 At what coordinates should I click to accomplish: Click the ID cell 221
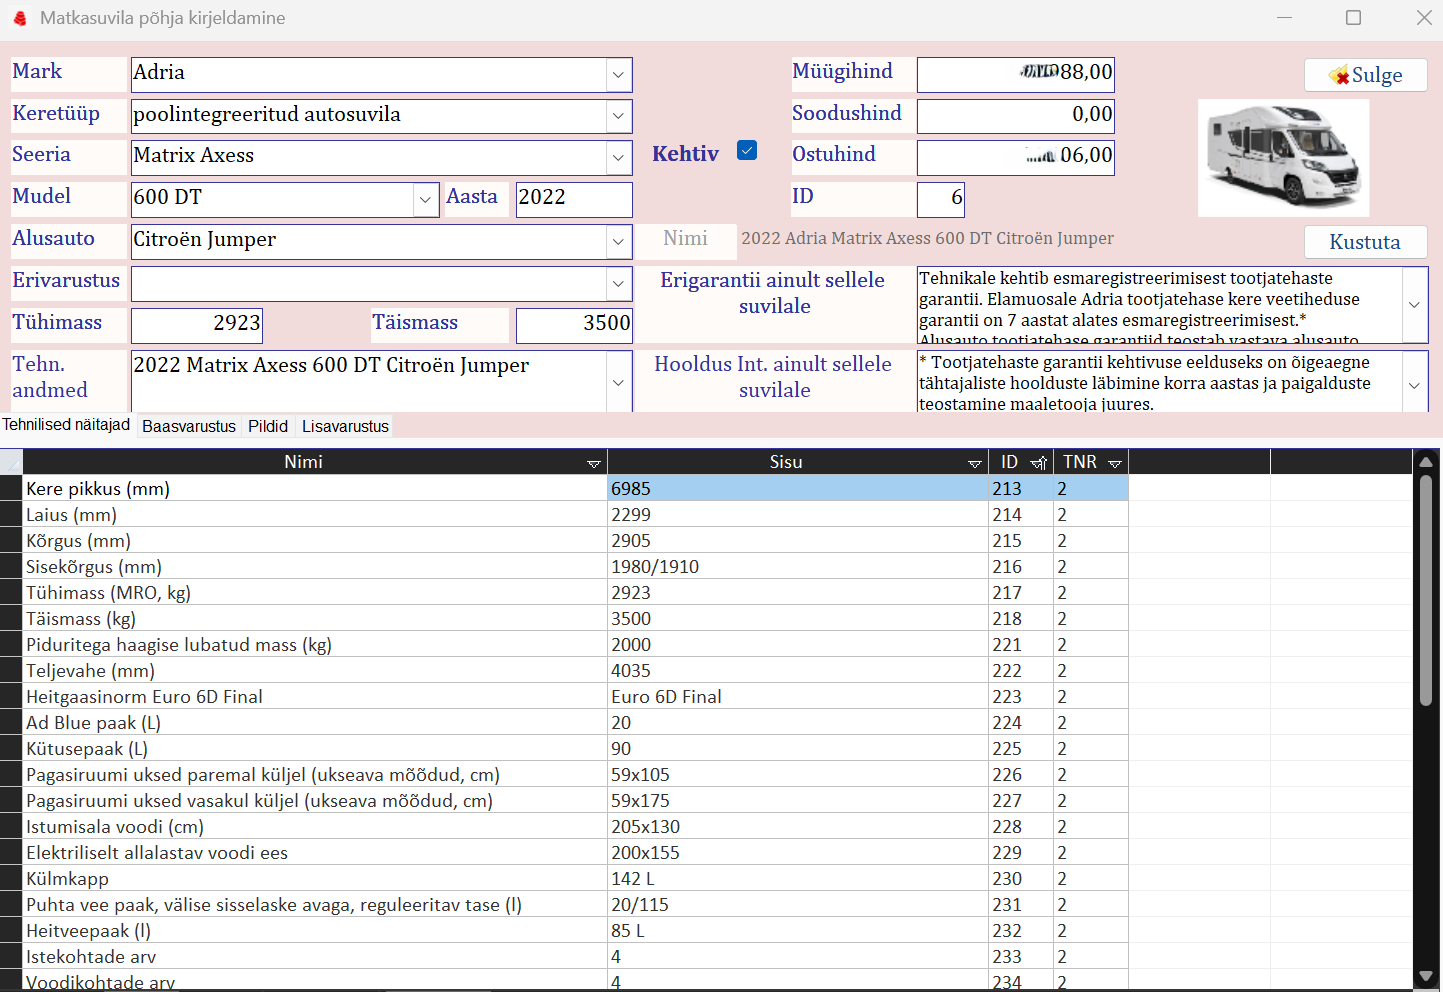[1021, 645]
